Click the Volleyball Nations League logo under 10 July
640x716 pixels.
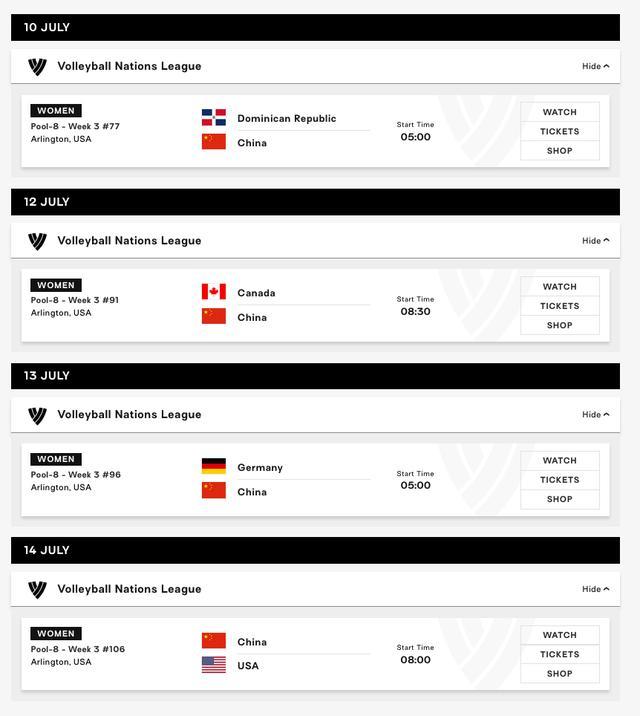pyautogui.click(x=37, y=67)
